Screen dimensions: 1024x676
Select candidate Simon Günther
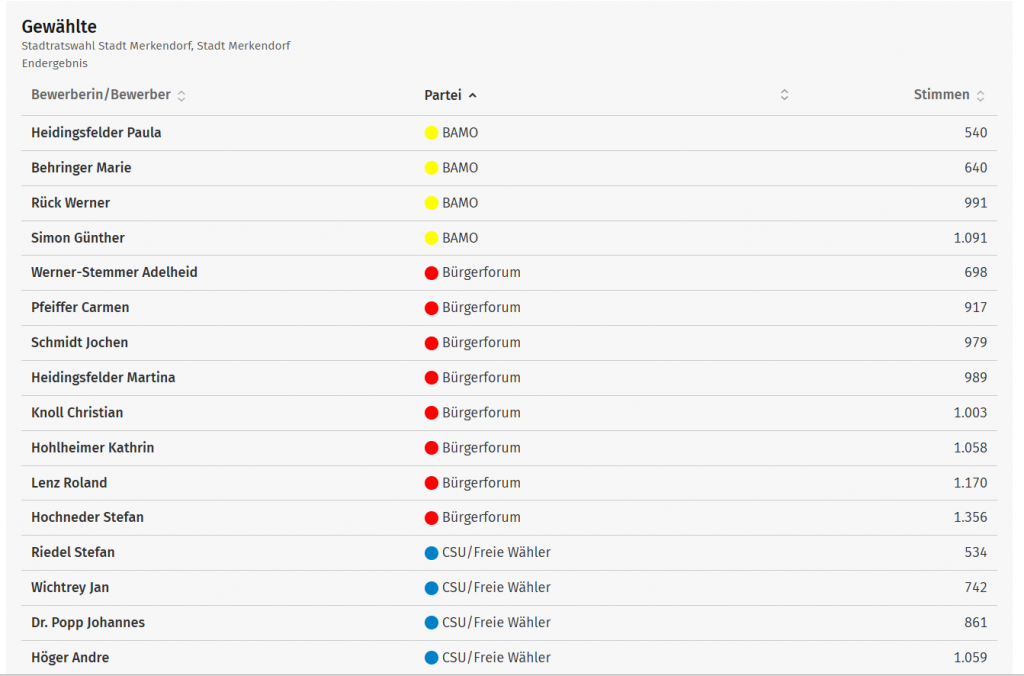tap(78, 238)
